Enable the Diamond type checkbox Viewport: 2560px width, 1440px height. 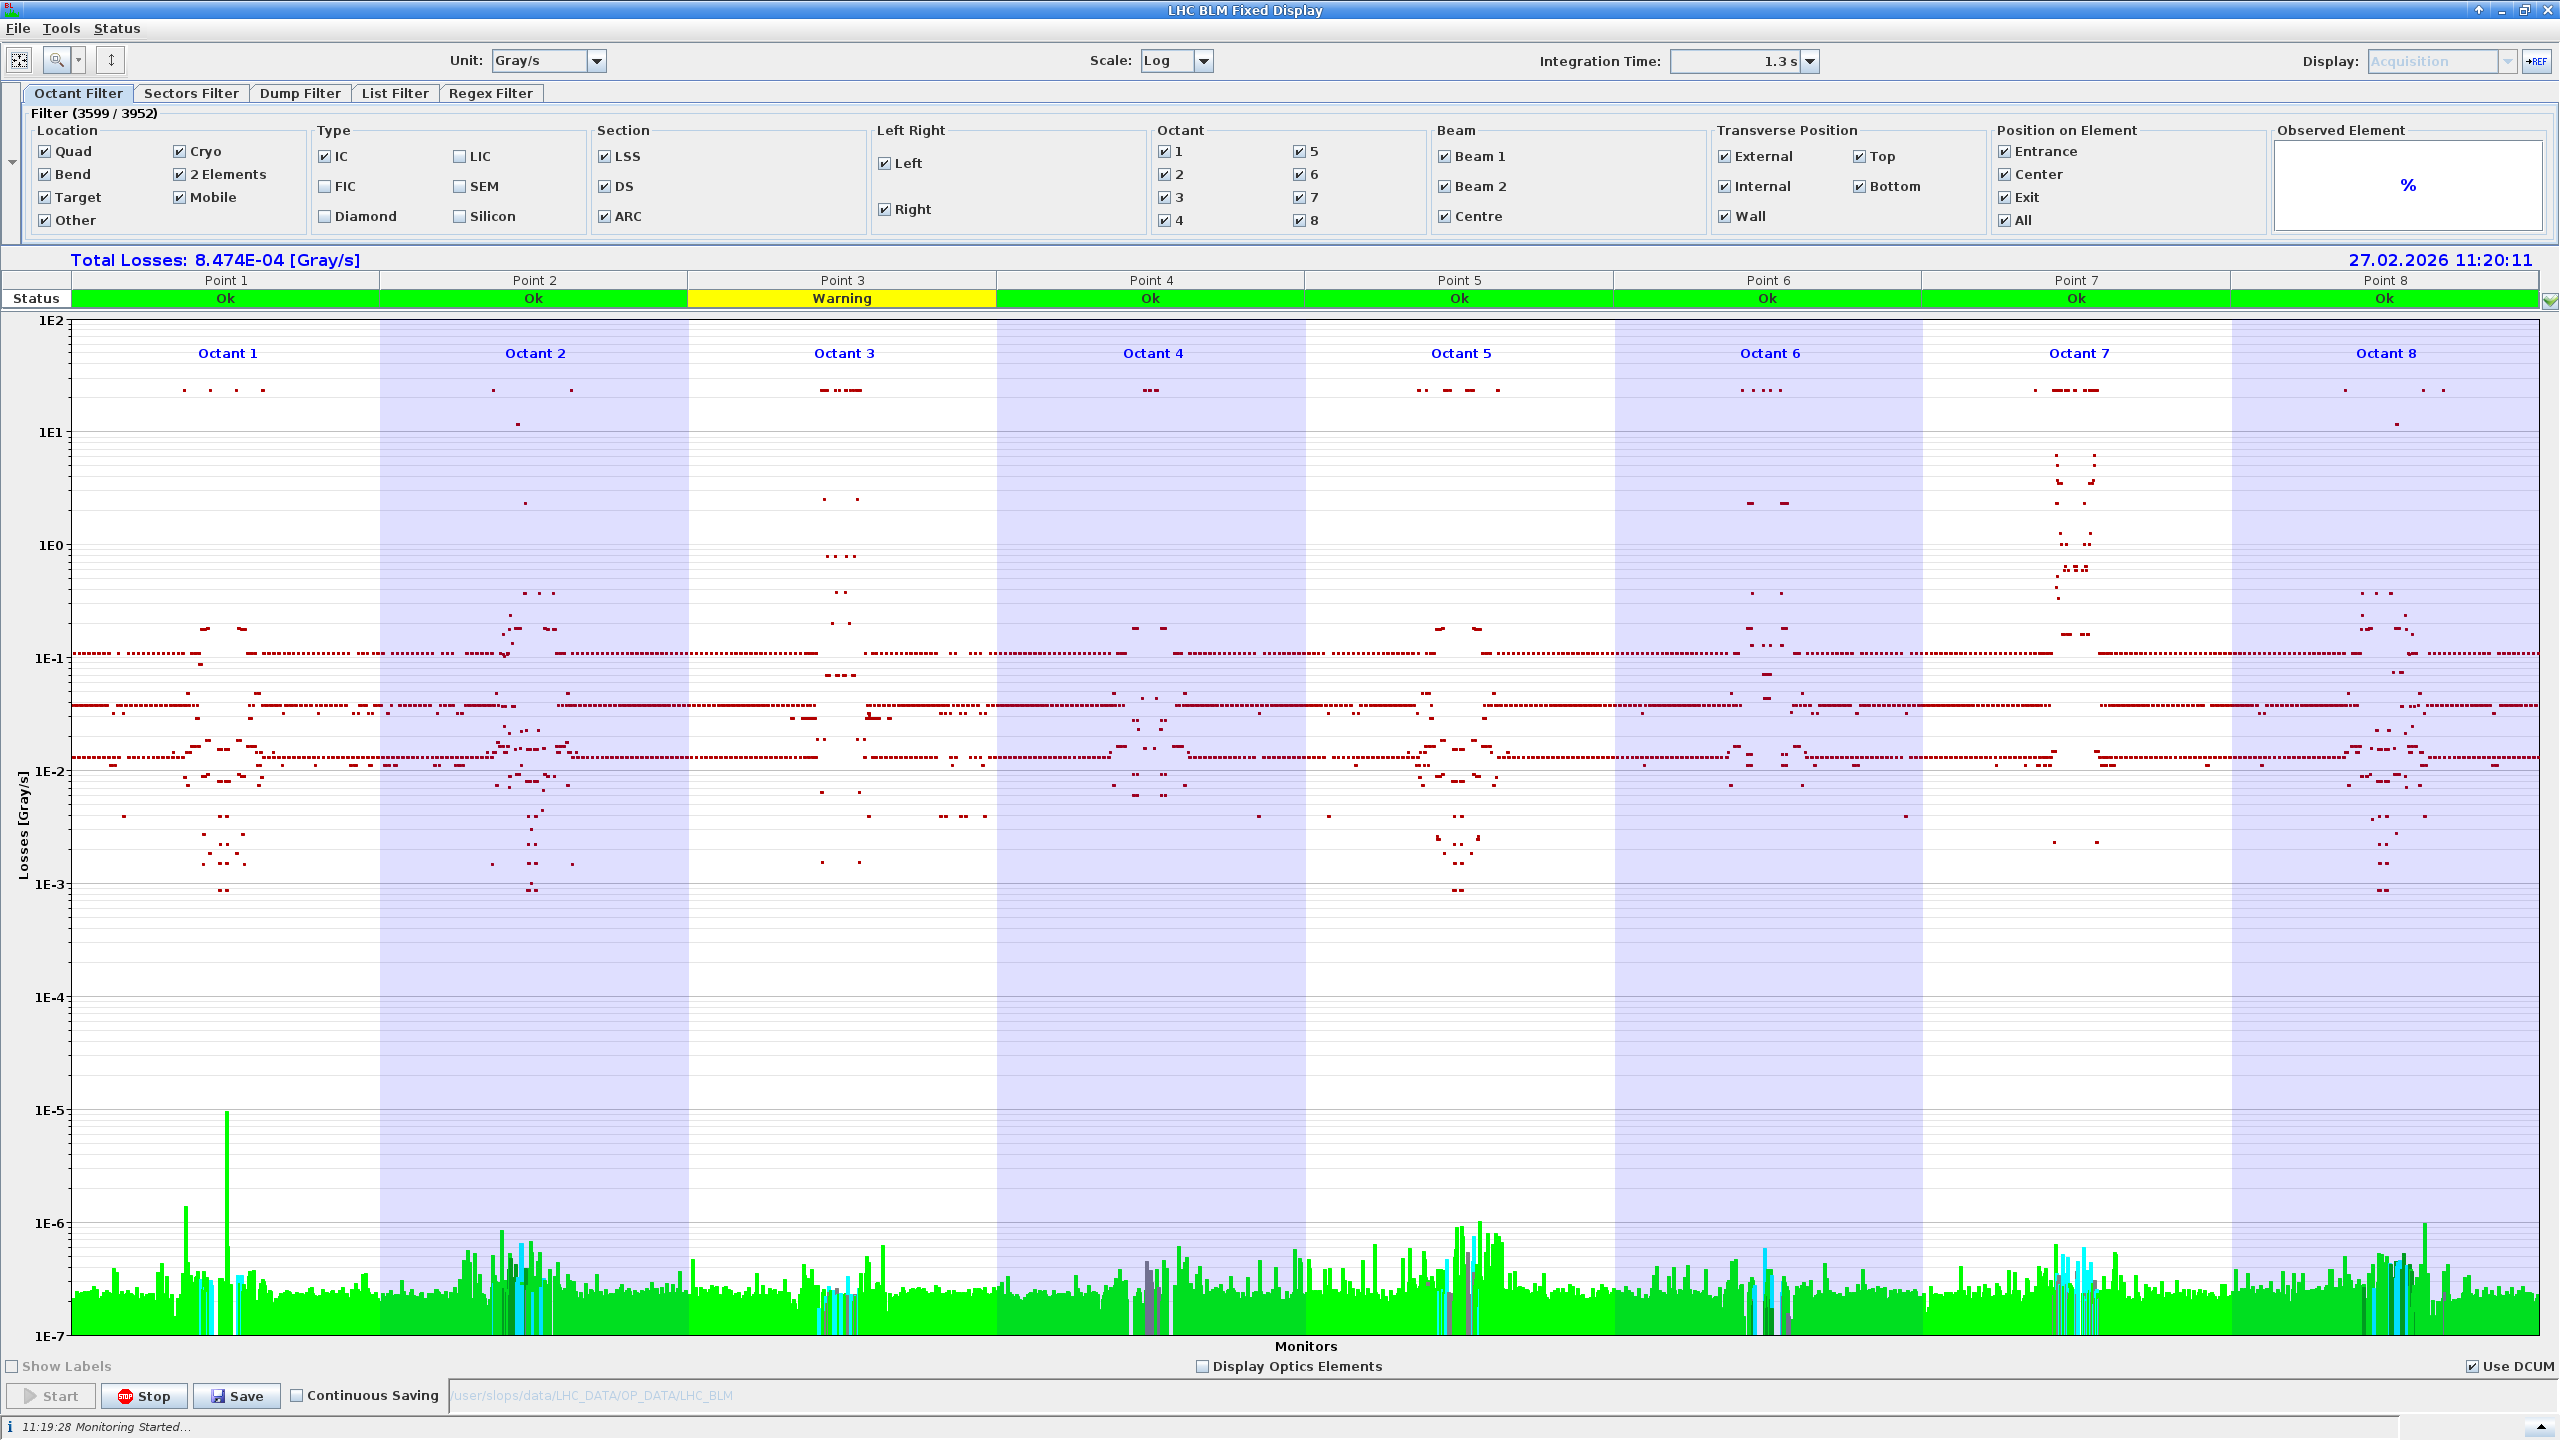[325, 217]
